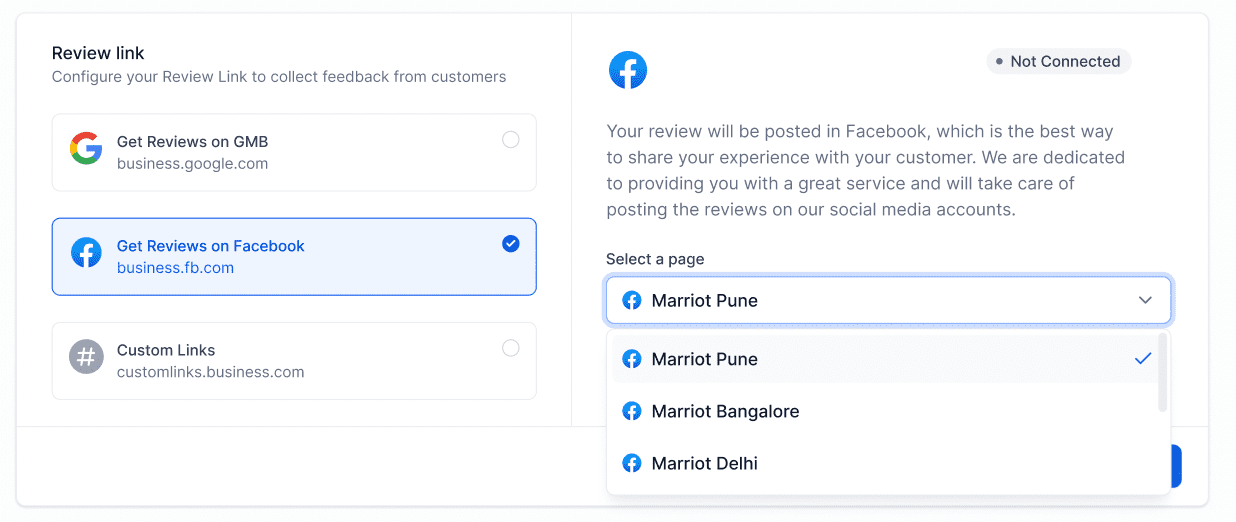Click the checkmark next to Marriot Pune option

pyautogui.click(x=1143, y=359)
